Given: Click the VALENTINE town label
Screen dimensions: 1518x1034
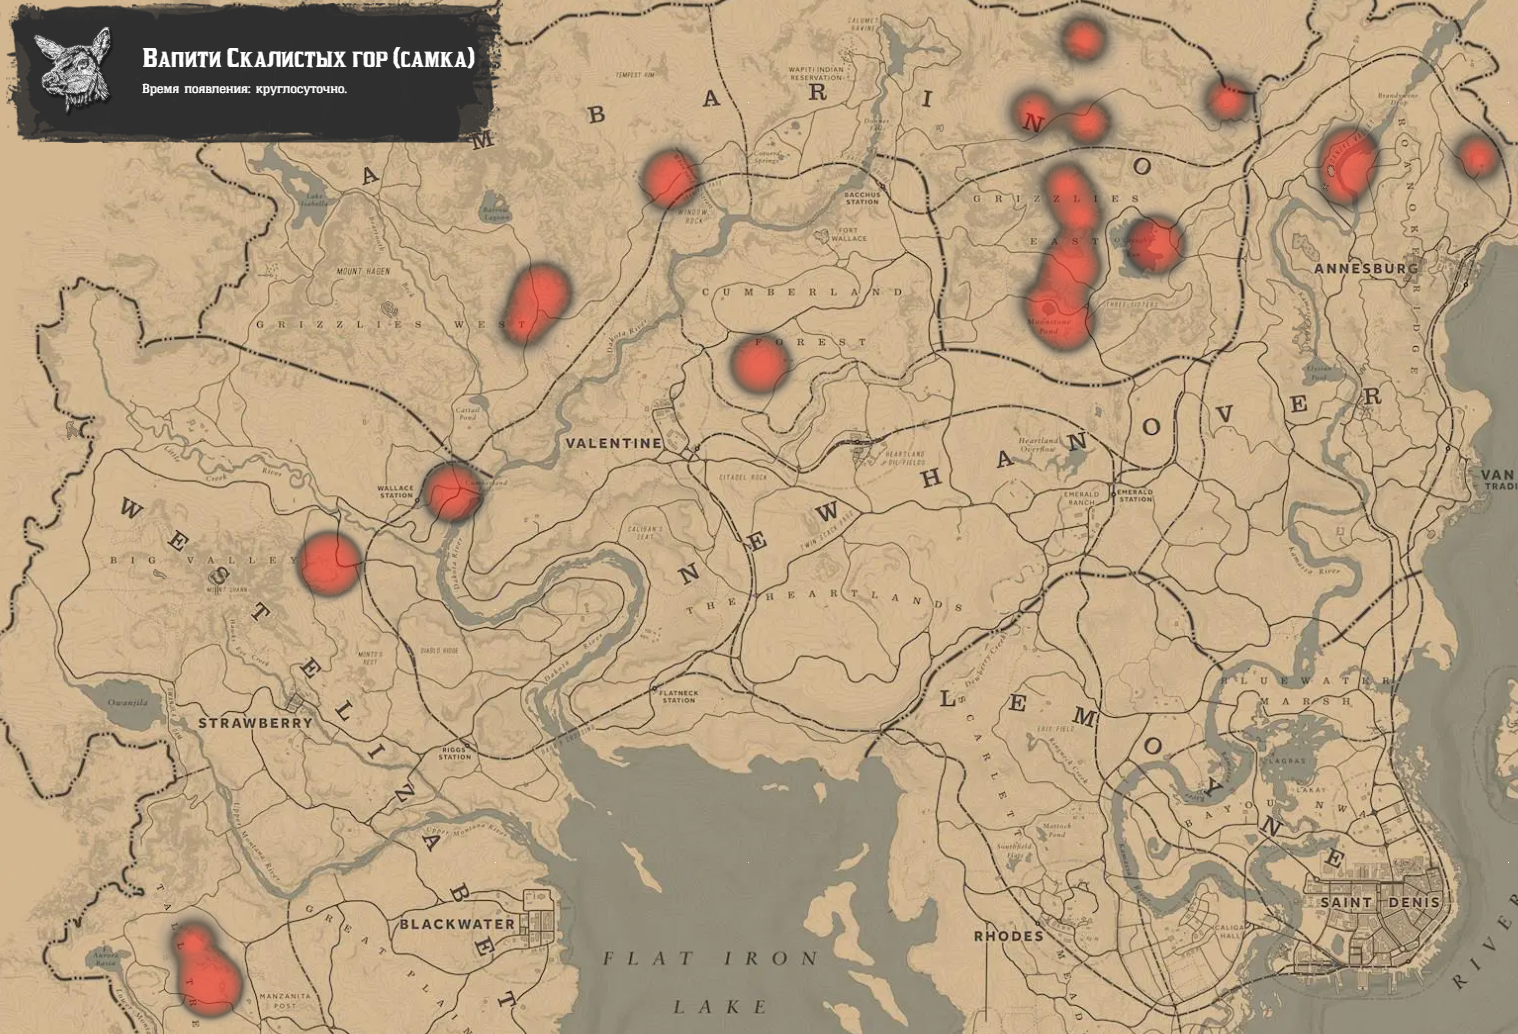Looking at the screenshot, I should 613,443.
